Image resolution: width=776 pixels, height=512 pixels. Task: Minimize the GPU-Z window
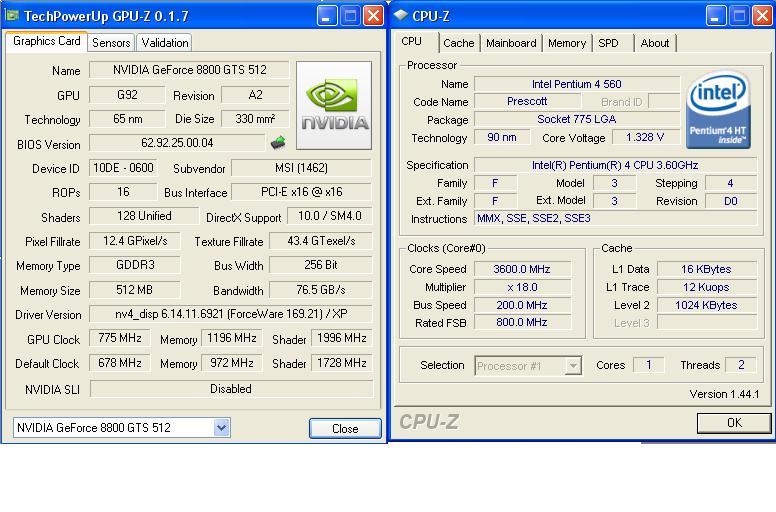pos(327,16)
